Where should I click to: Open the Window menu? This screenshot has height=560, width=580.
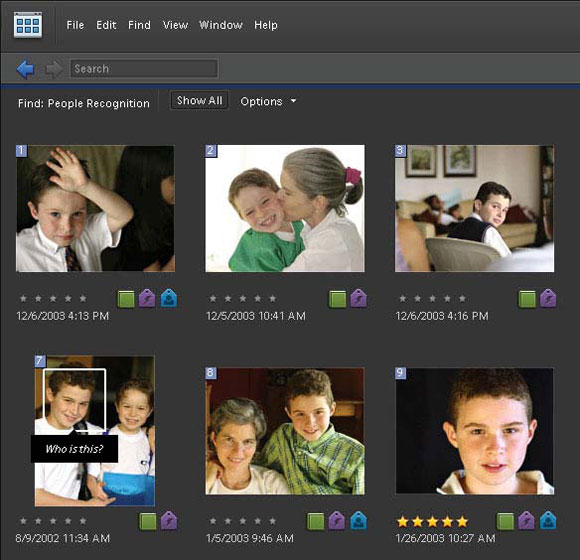pyautogui.click(x=221, y=25)
